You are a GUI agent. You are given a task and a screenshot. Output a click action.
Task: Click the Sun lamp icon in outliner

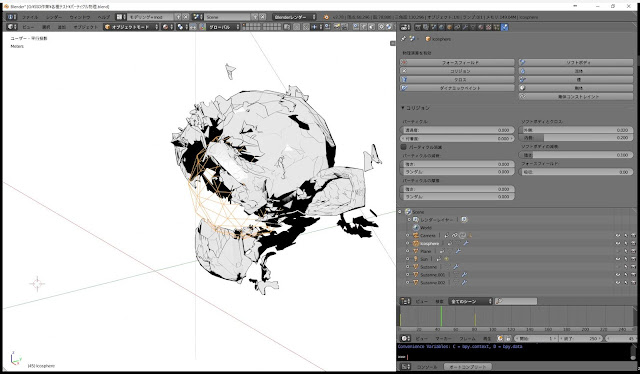coord(416,259)
